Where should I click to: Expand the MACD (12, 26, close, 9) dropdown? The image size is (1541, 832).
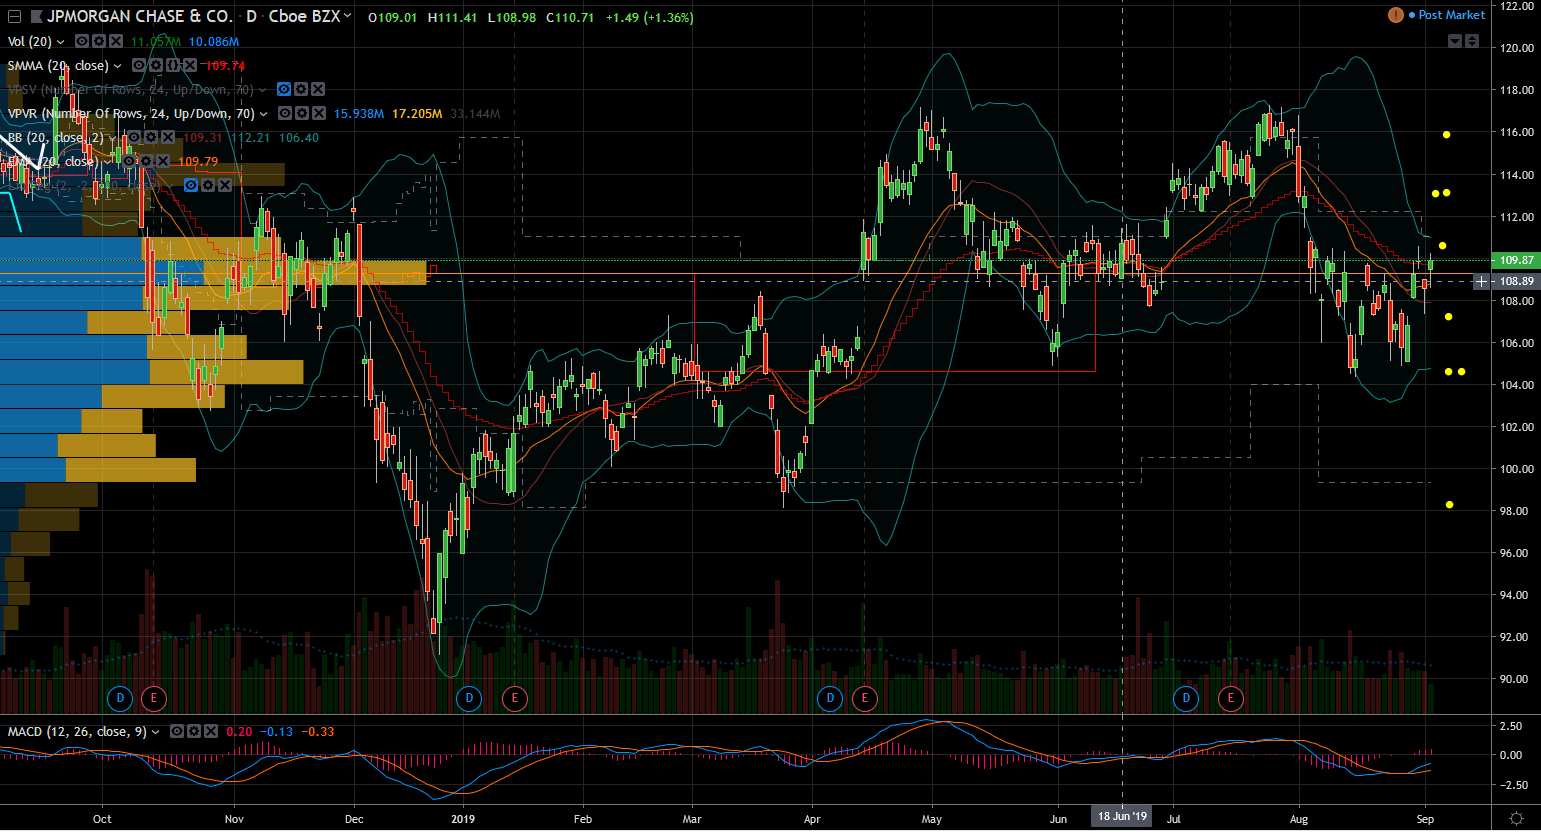(156, 732)
